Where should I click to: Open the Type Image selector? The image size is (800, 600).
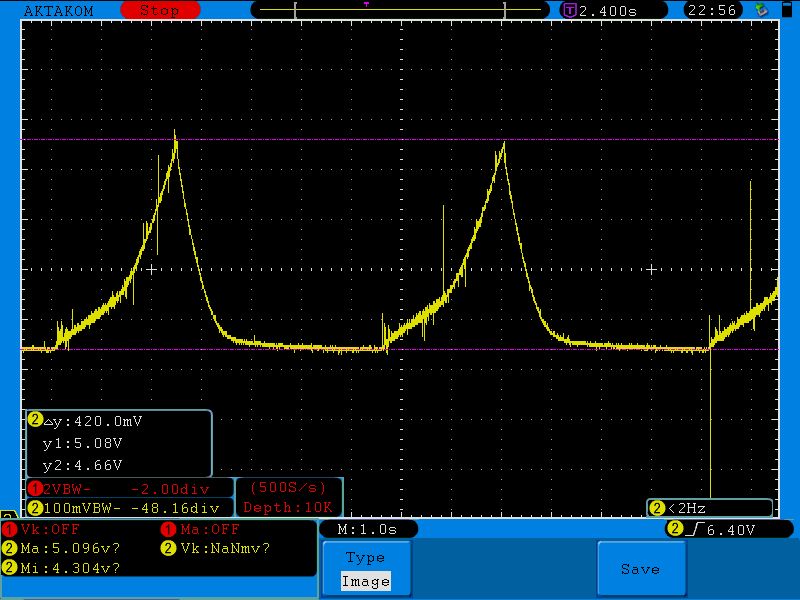[365, 570]
